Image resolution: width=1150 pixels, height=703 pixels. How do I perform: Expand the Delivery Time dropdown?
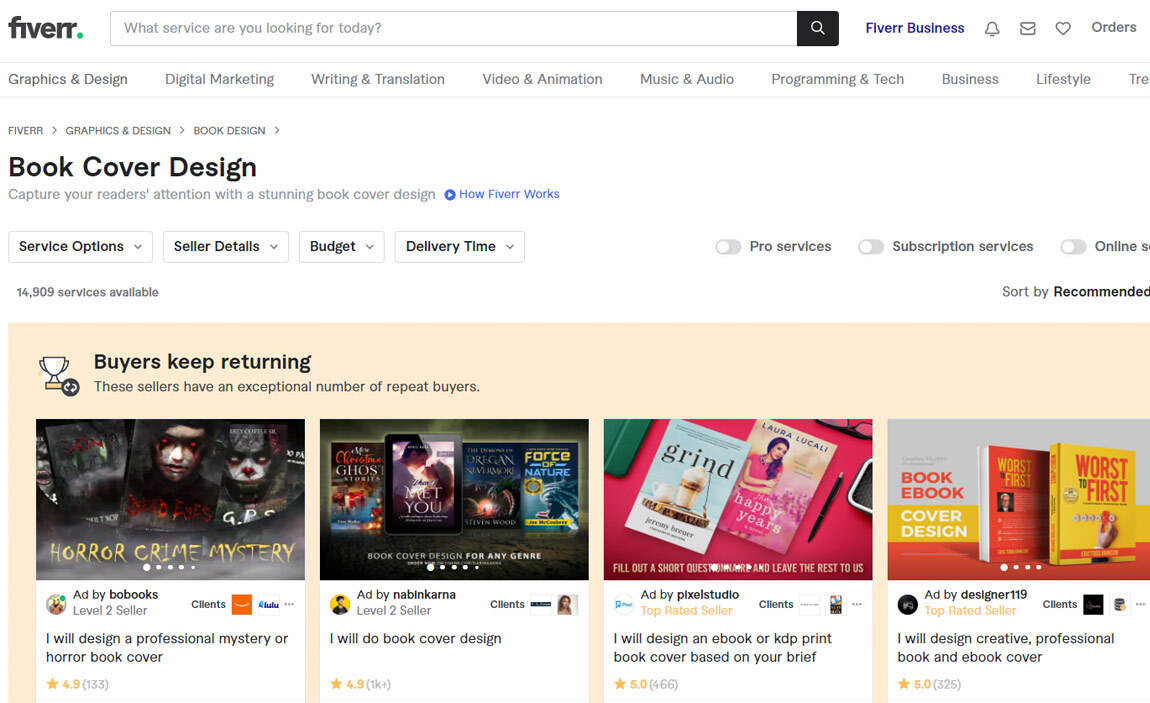(459, 247)
